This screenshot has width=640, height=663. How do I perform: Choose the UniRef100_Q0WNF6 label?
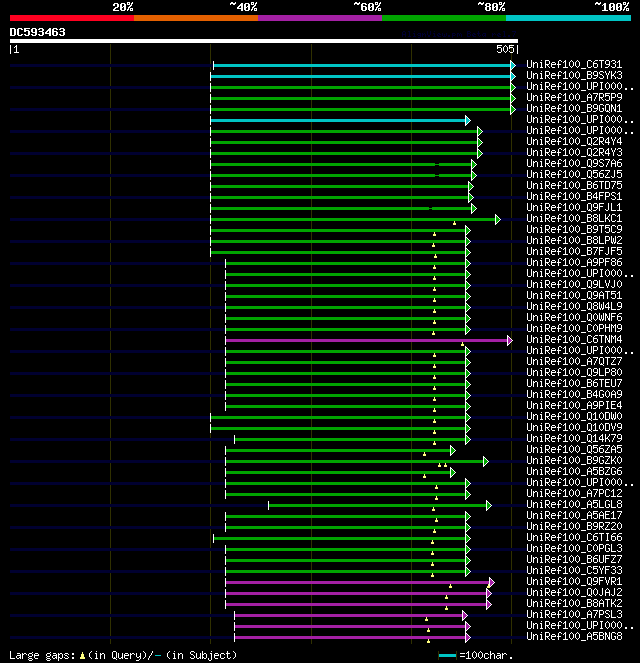[x=574, y=317]
